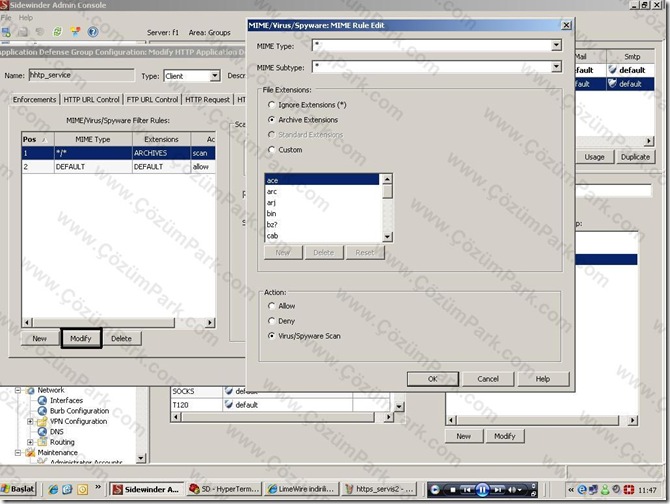Expand quick launch chevron in taskbar
This screenshot has width=670, height=504.
pyautogui.click(x=98, y=487)
